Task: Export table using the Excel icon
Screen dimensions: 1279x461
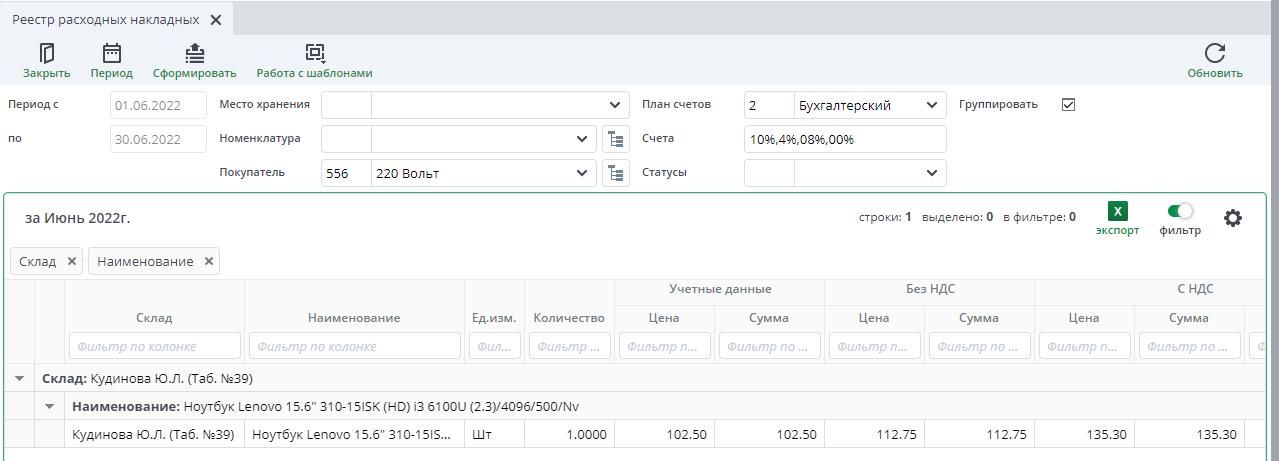Action: [x=1117, y=211]
